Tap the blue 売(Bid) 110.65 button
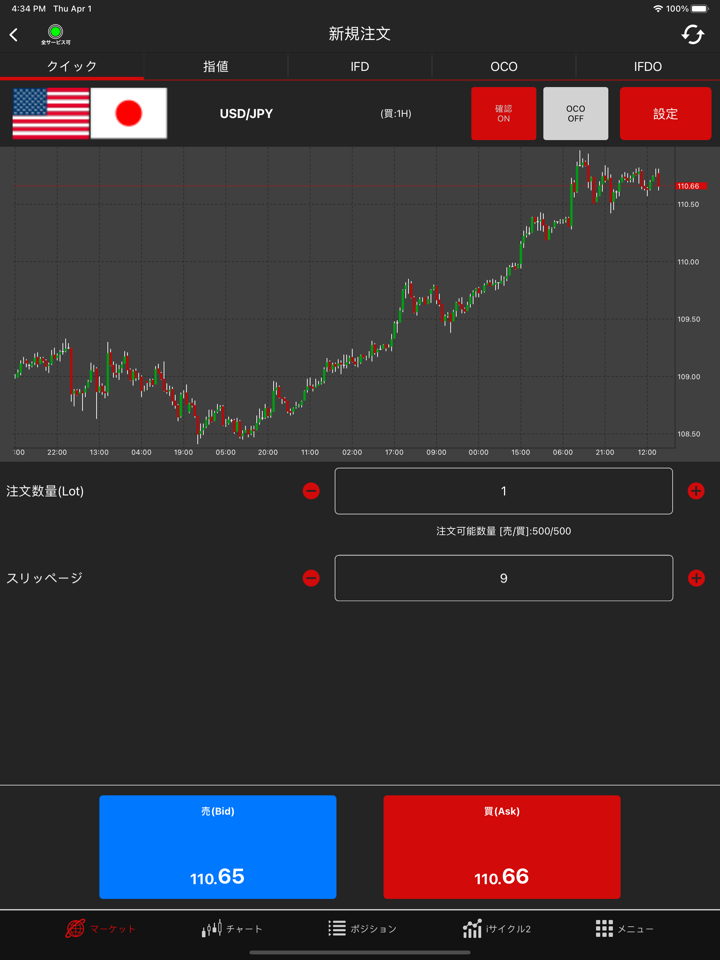Screen dimensions: 720x960 (x=218, y=847)
